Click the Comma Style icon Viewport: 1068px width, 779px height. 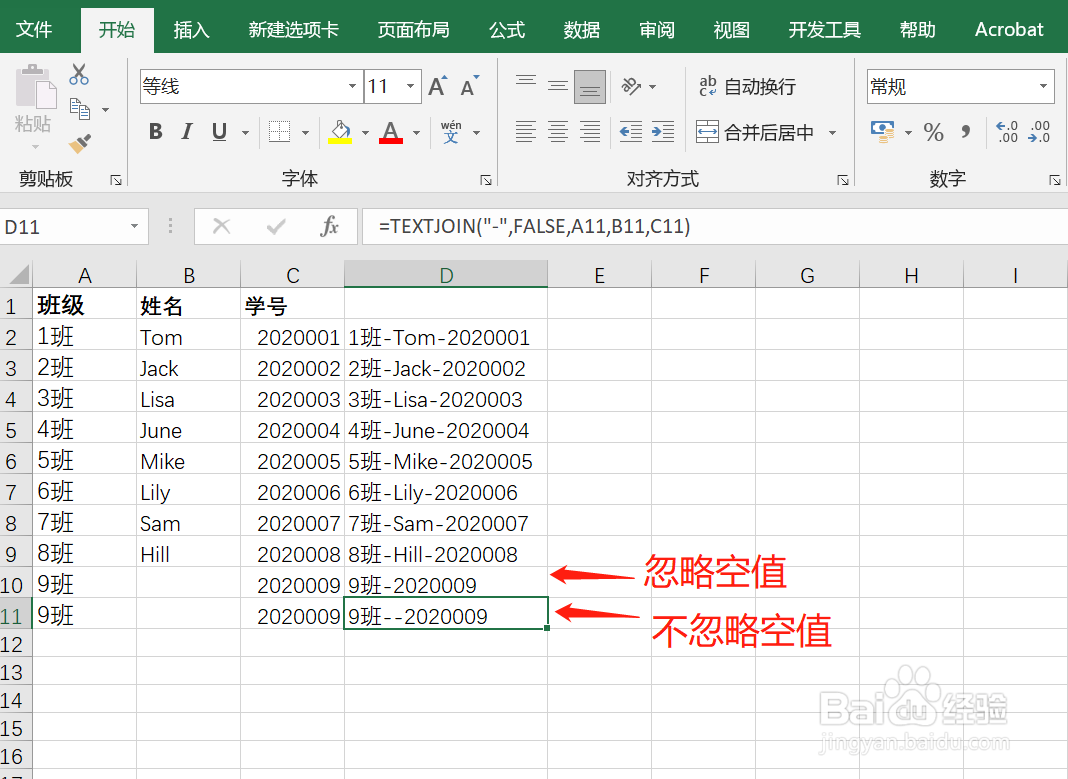click(x=965, y=131)
